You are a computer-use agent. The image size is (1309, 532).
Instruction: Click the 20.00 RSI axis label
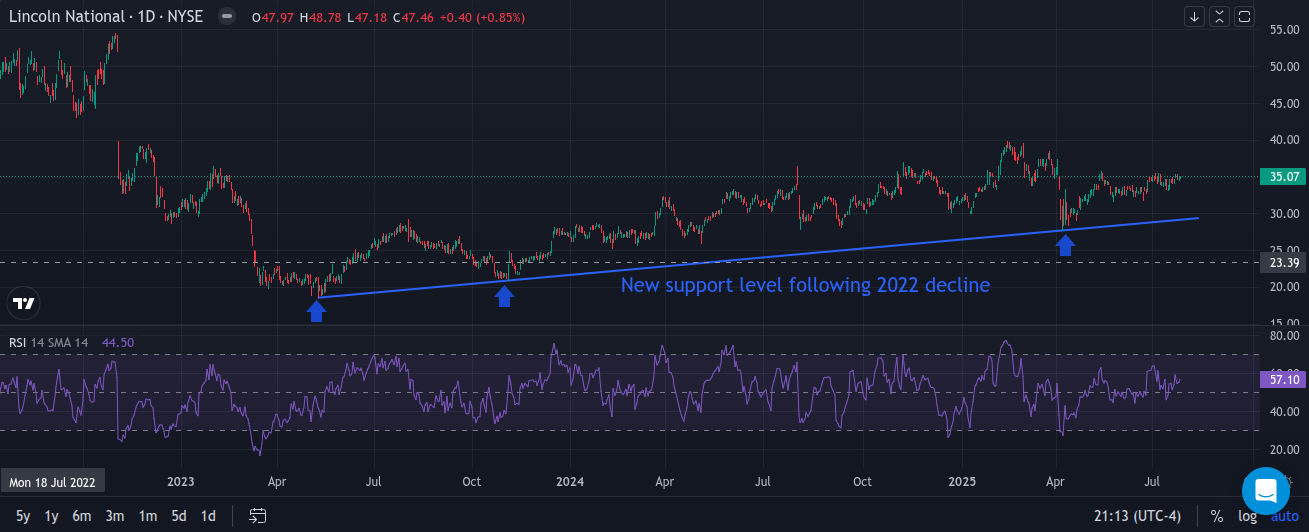1285,450
